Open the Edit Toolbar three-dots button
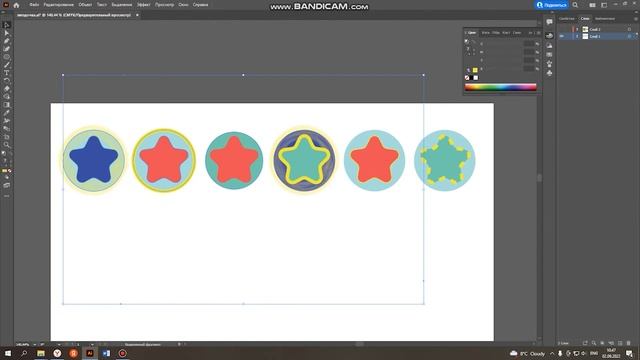The width and height of the screenshot is (640, 360). (7, 196)
